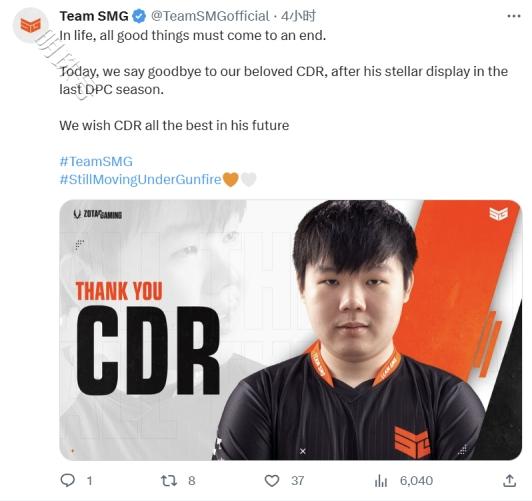Viewport: 532px width, 501px height.
Task: Click the blue verified badge icon
Action: click(139, 16)
